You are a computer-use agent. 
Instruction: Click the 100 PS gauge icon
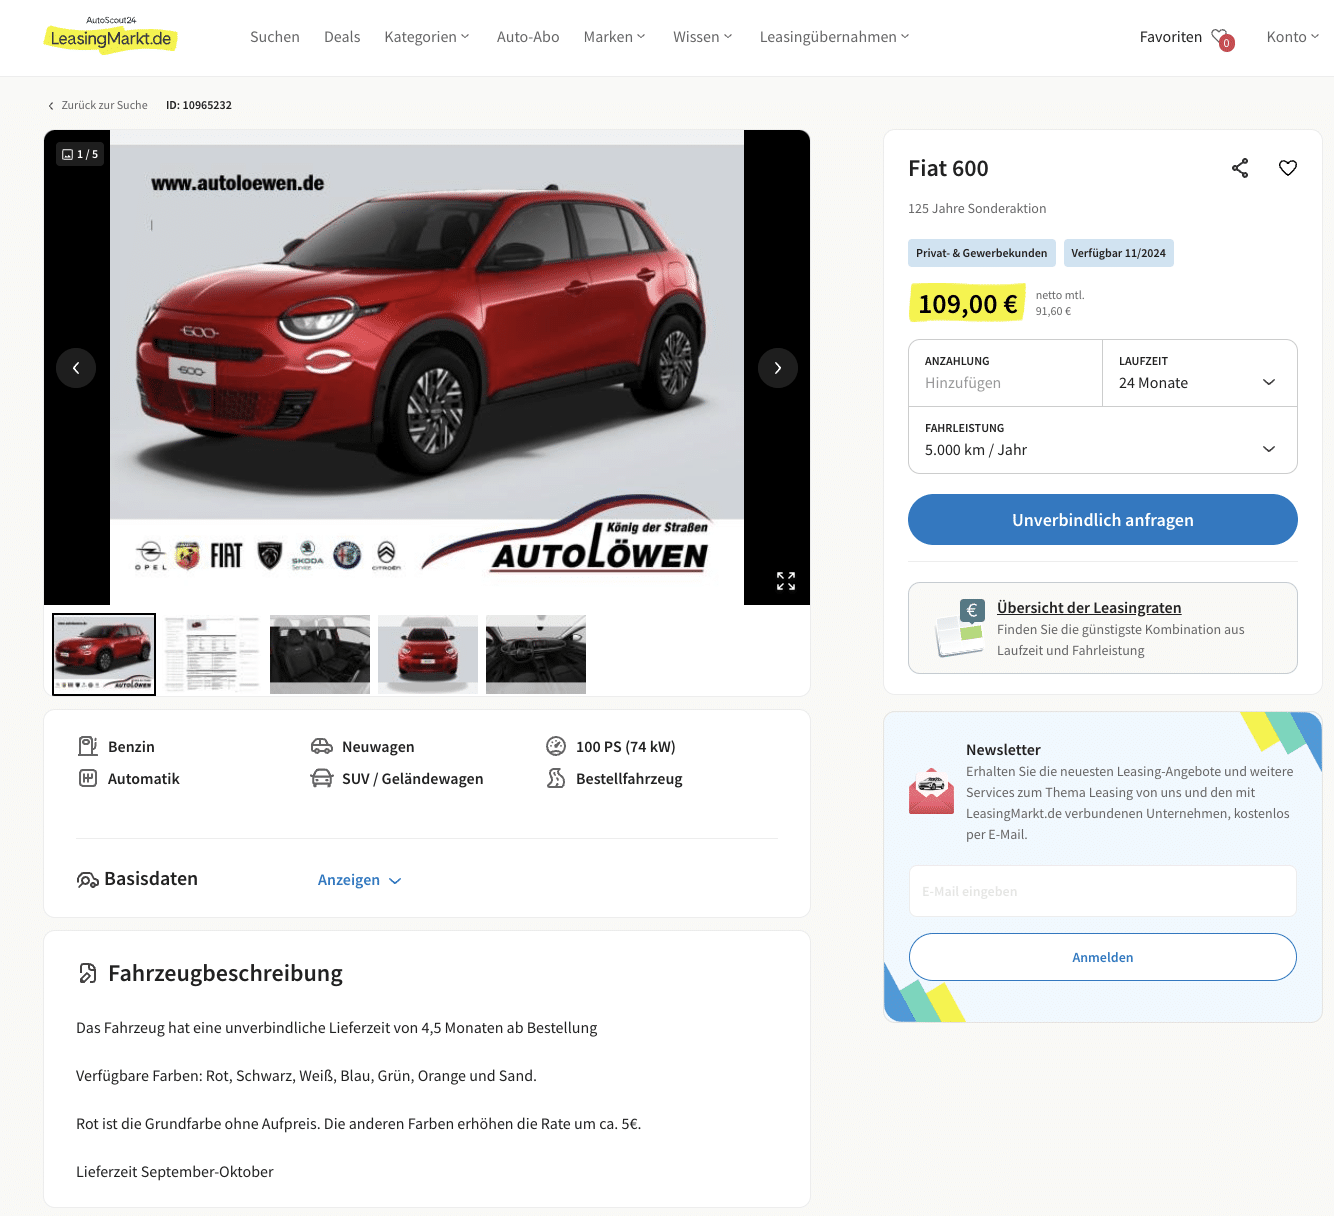click(x=556, y=746)
